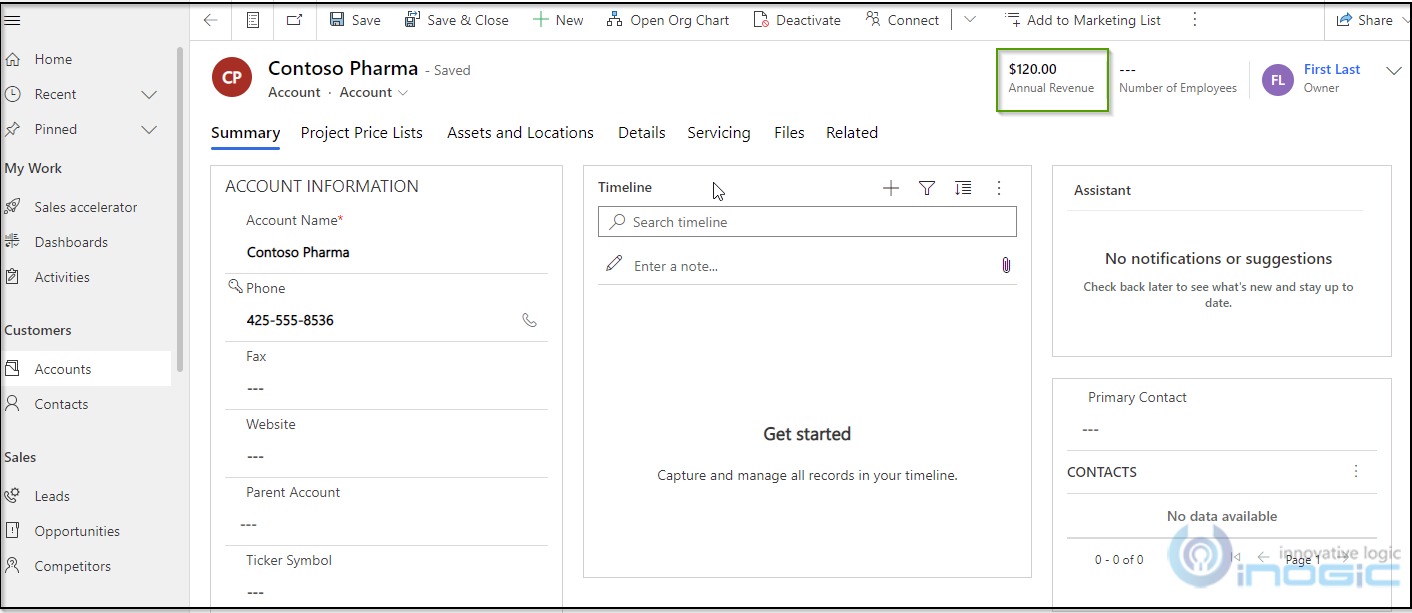Open the timeline filter icon
The width and height of the screenshot is (1412, 613).
tap(927, 188)
